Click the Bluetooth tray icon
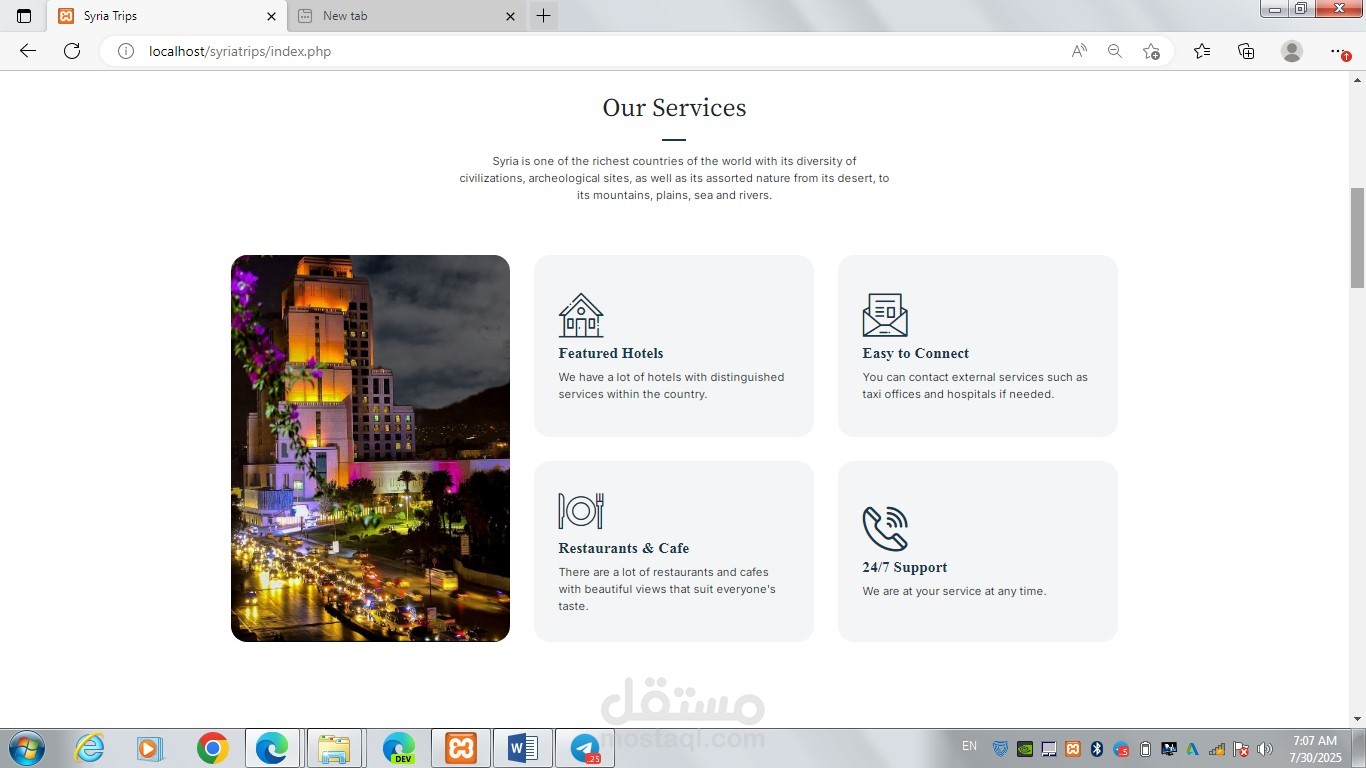The height and width of the screenshot is (768, 1366). click(x=1097, y=749)
